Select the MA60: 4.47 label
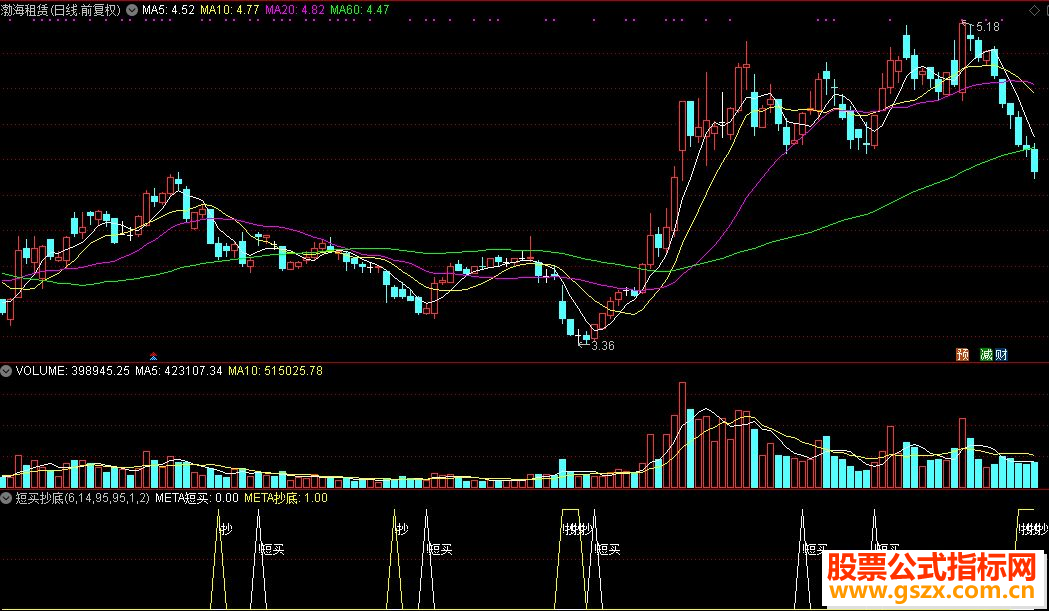This screenshot has width=1049, height=611. tap(359, 10)
